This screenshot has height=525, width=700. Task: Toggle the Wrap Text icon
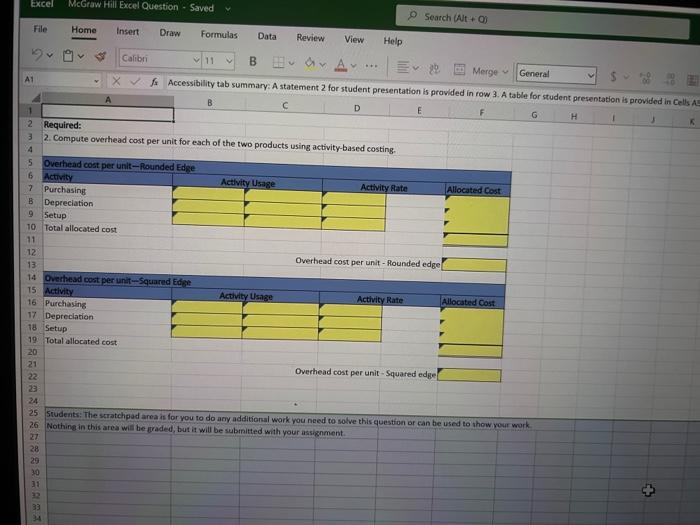(x=434, y=69)
